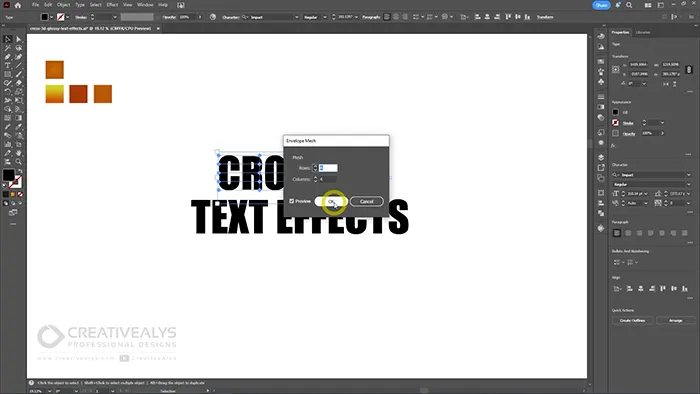Swap fill and stroke arrows
Viewport: 700px width, 394px height.
coord(20,171)
